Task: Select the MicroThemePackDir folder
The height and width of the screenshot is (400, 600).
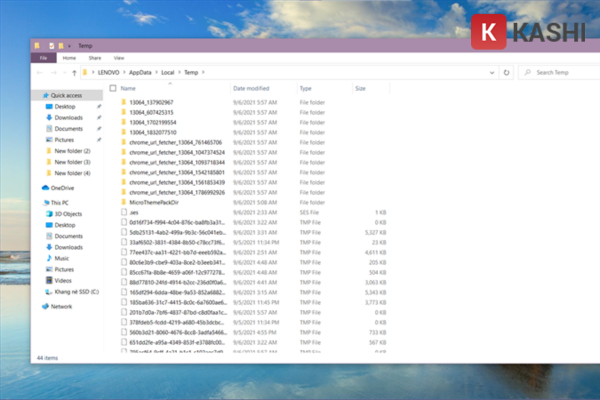Action: 154,202
